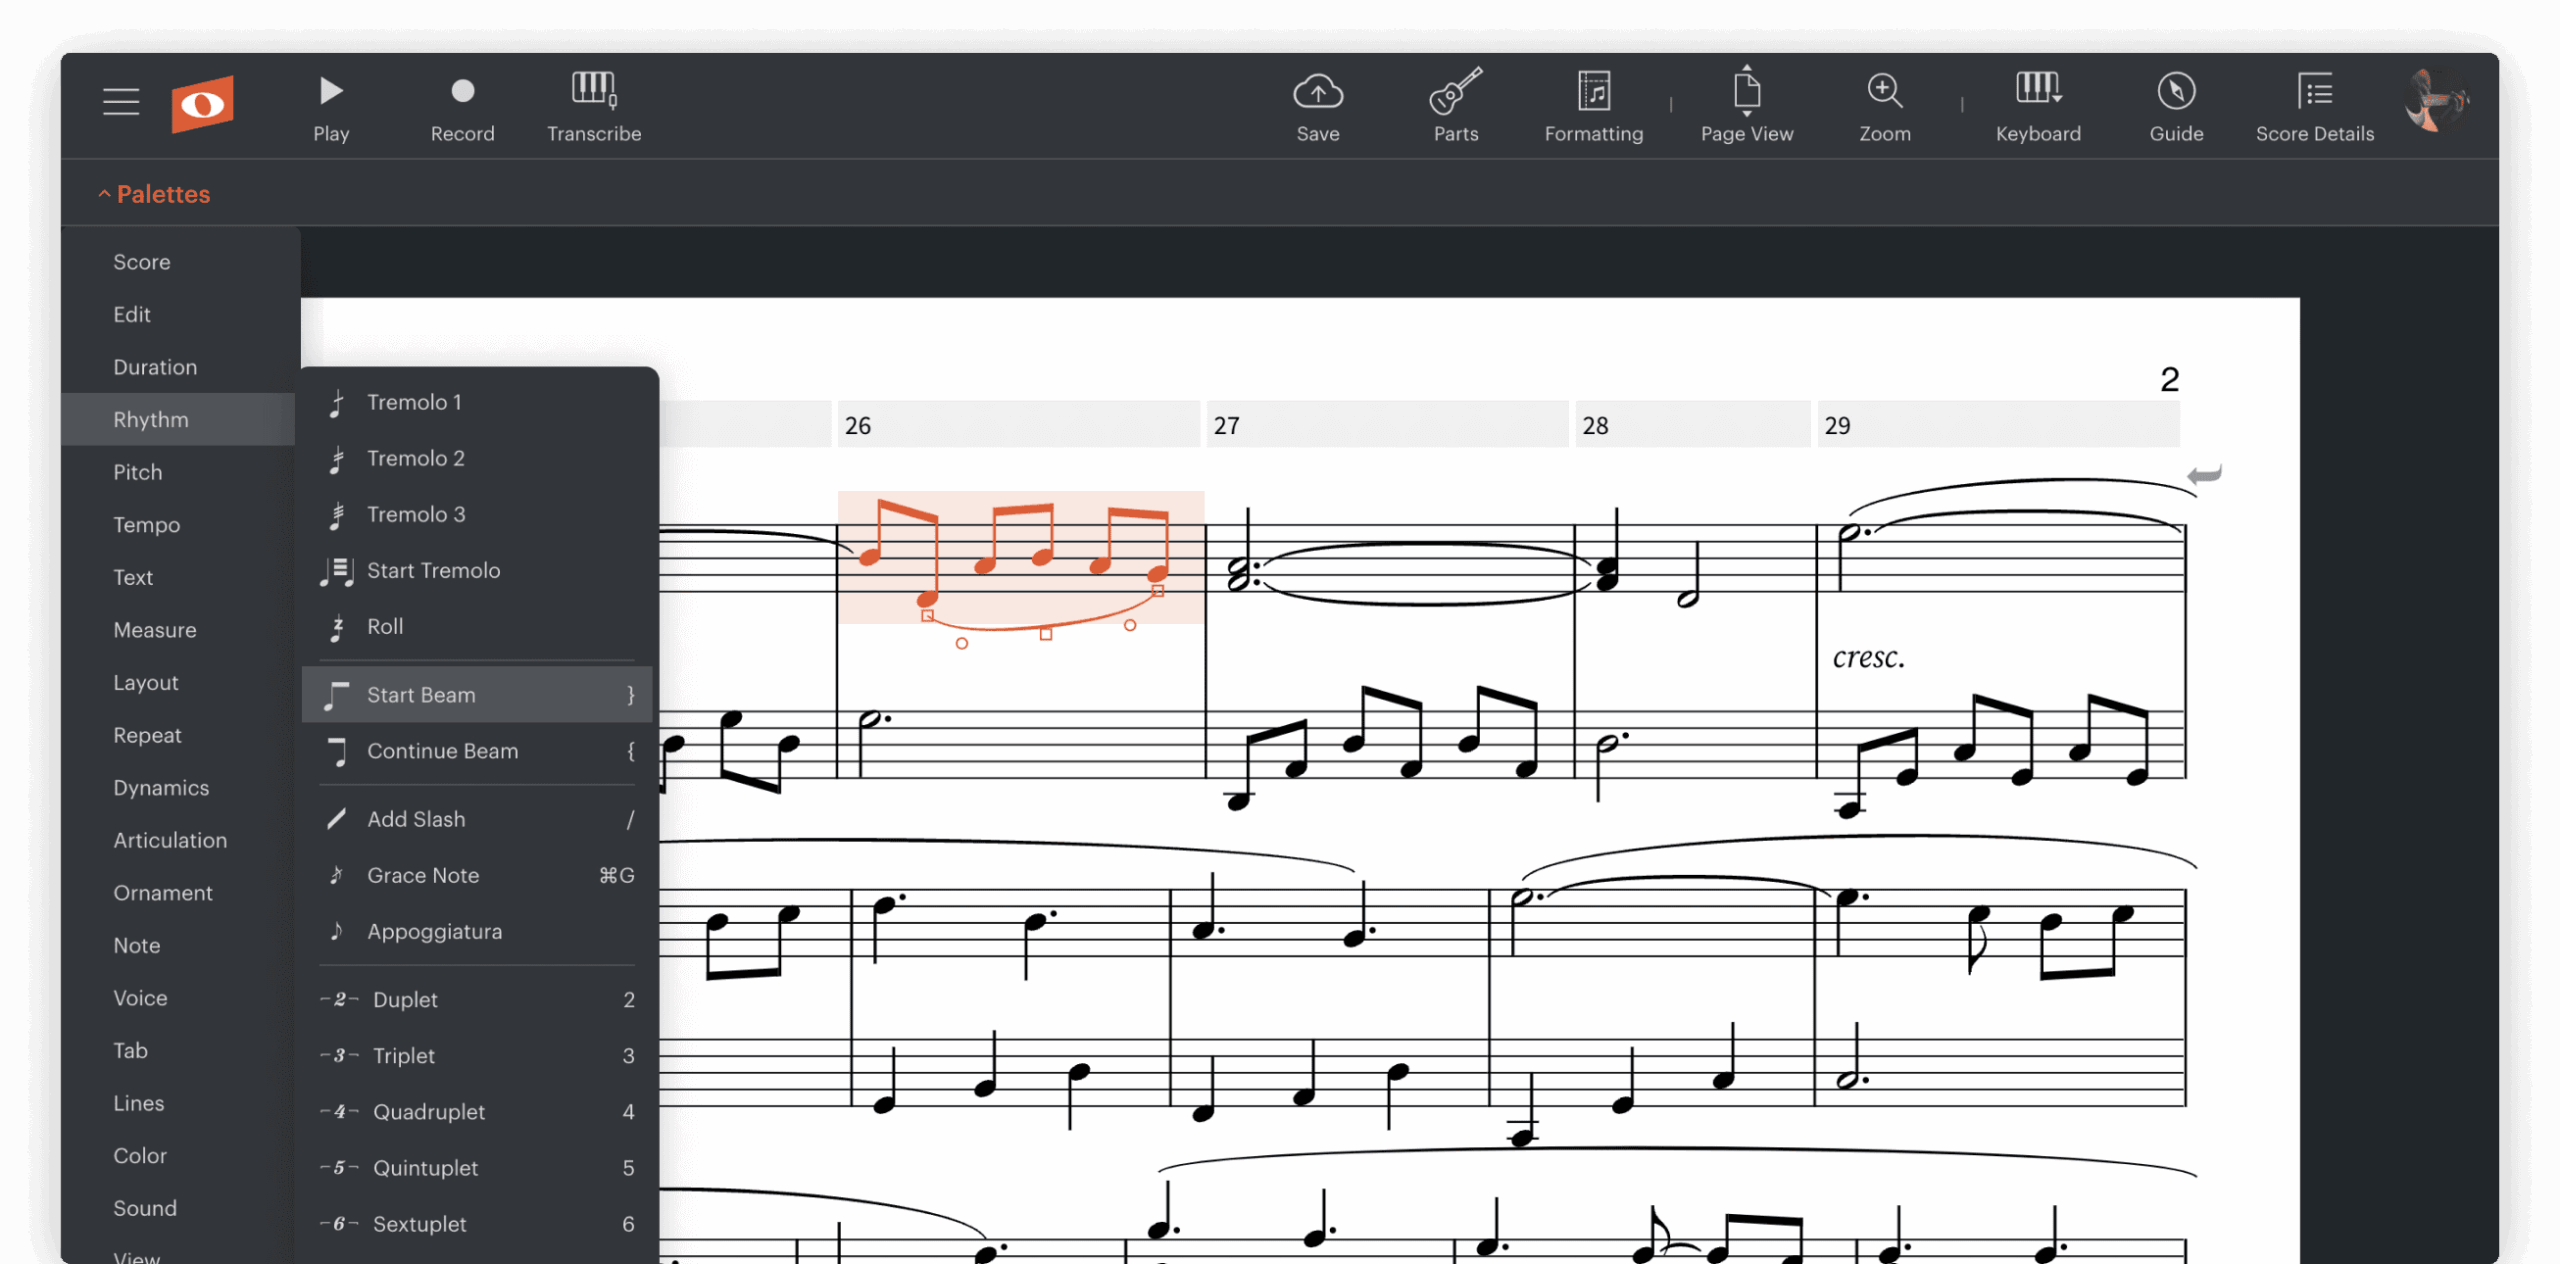Create a Triplet from selected notes

click(x=403, y=1055)
